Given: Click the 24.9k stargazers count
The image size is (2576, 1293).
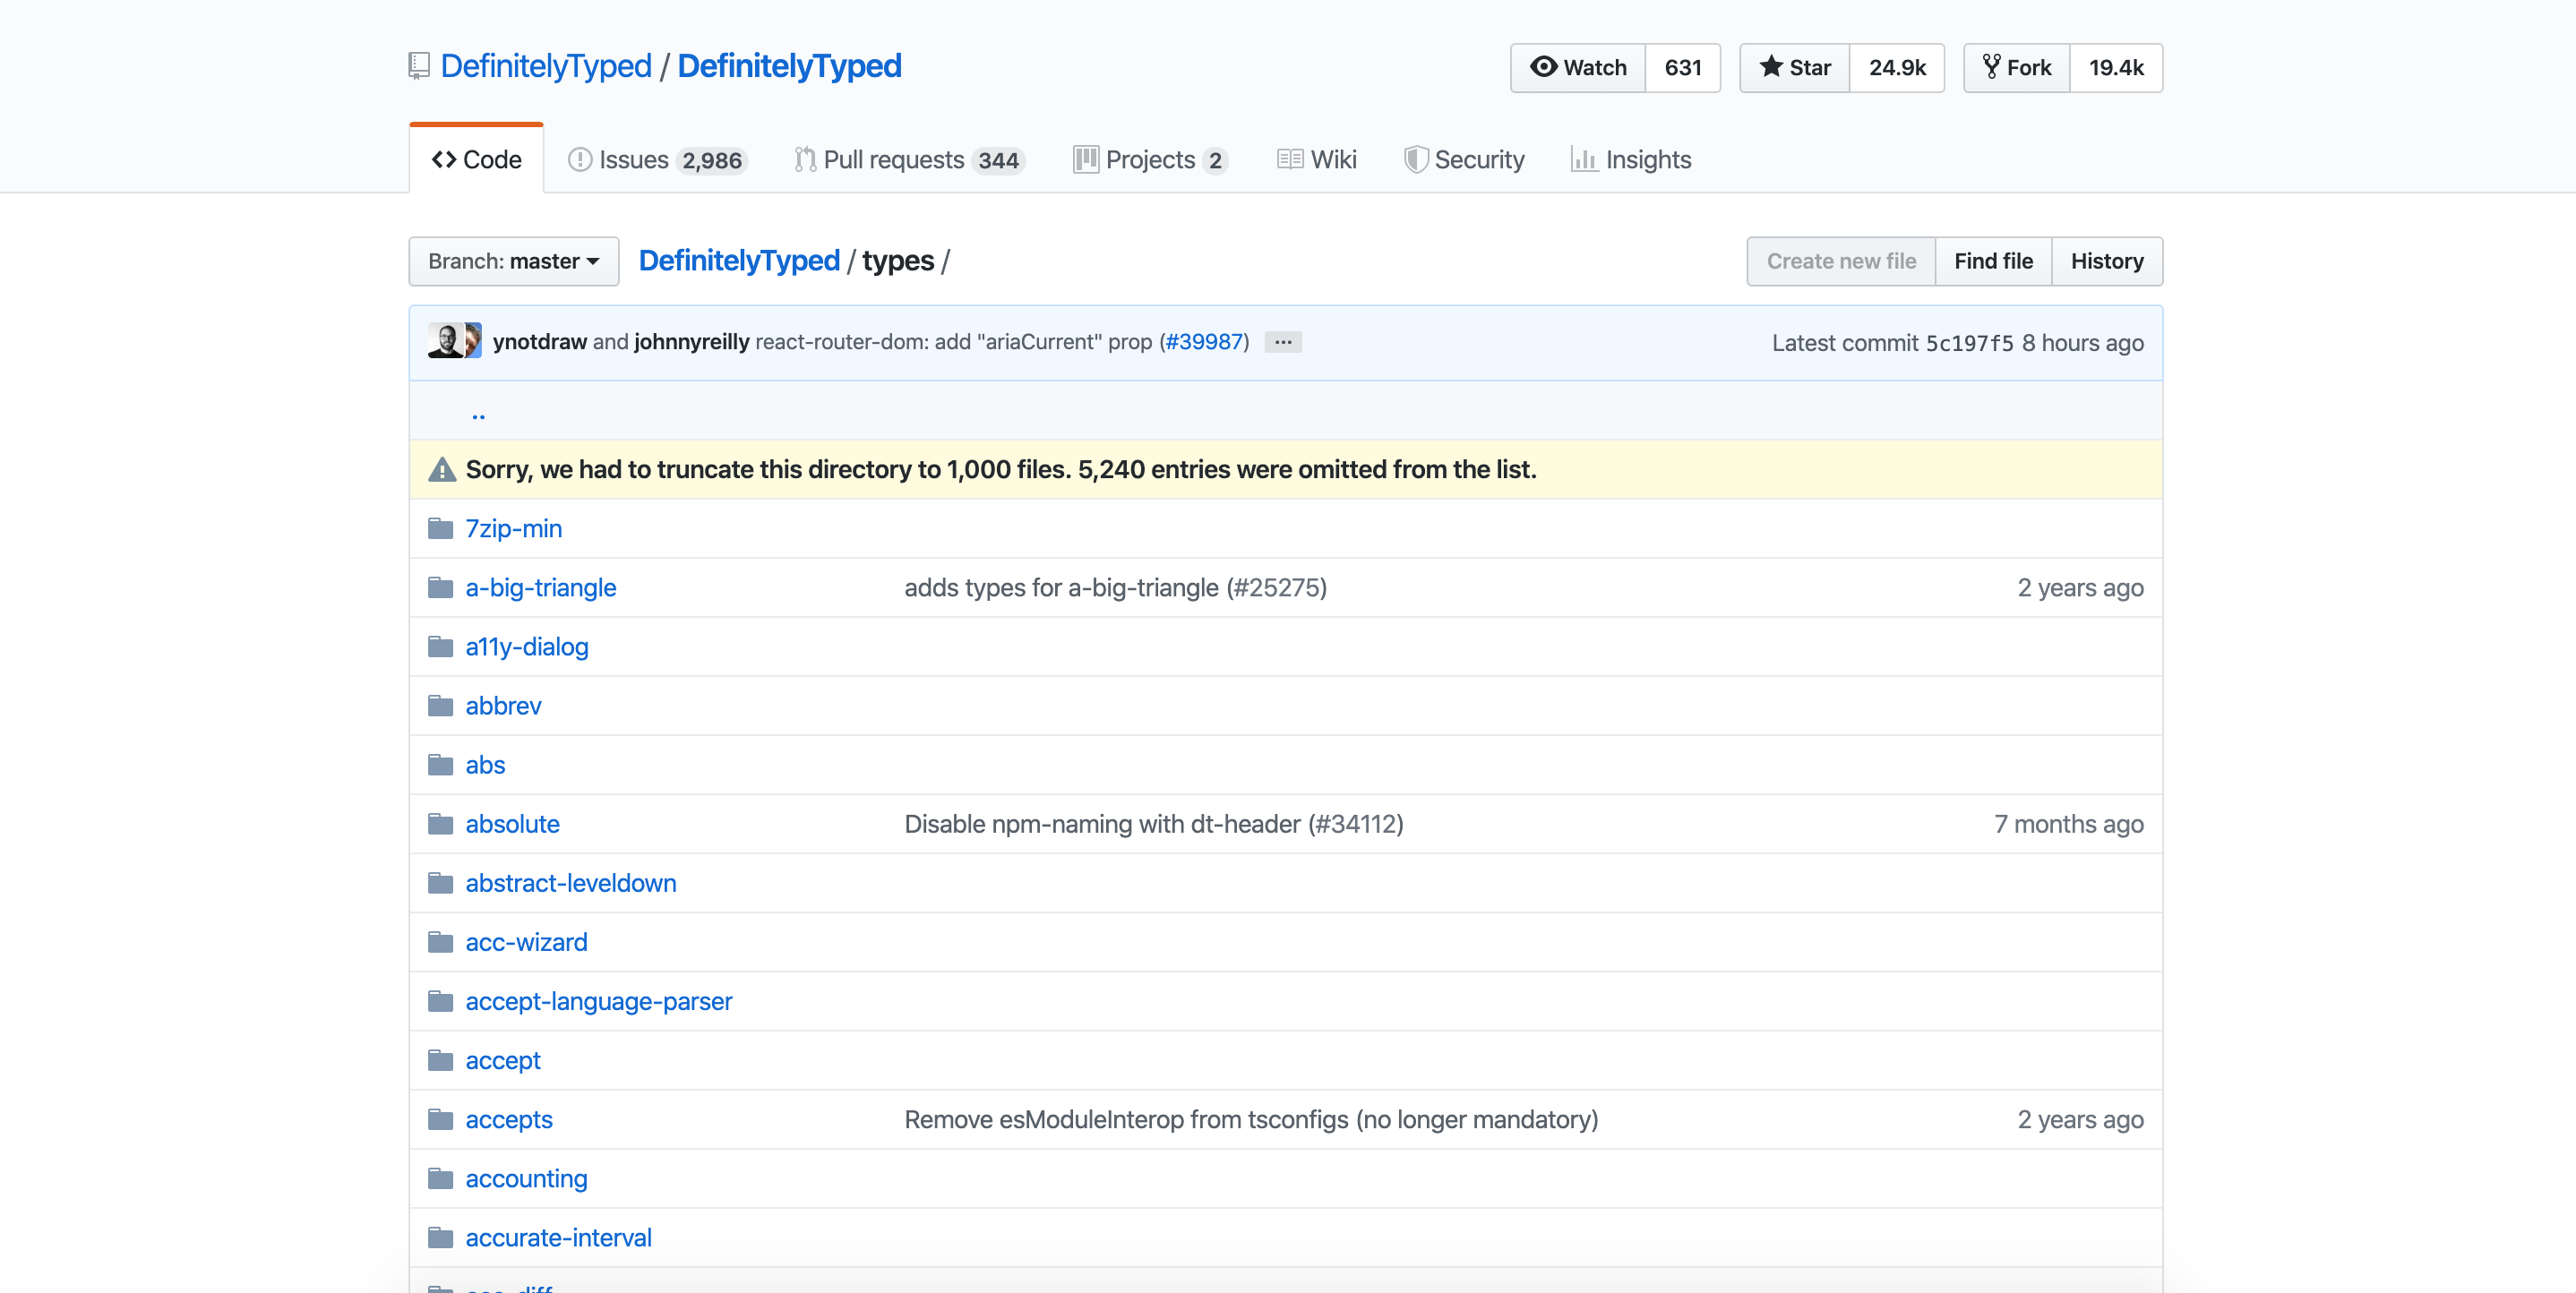Looking at the screenshot, I should (1897, 67).
